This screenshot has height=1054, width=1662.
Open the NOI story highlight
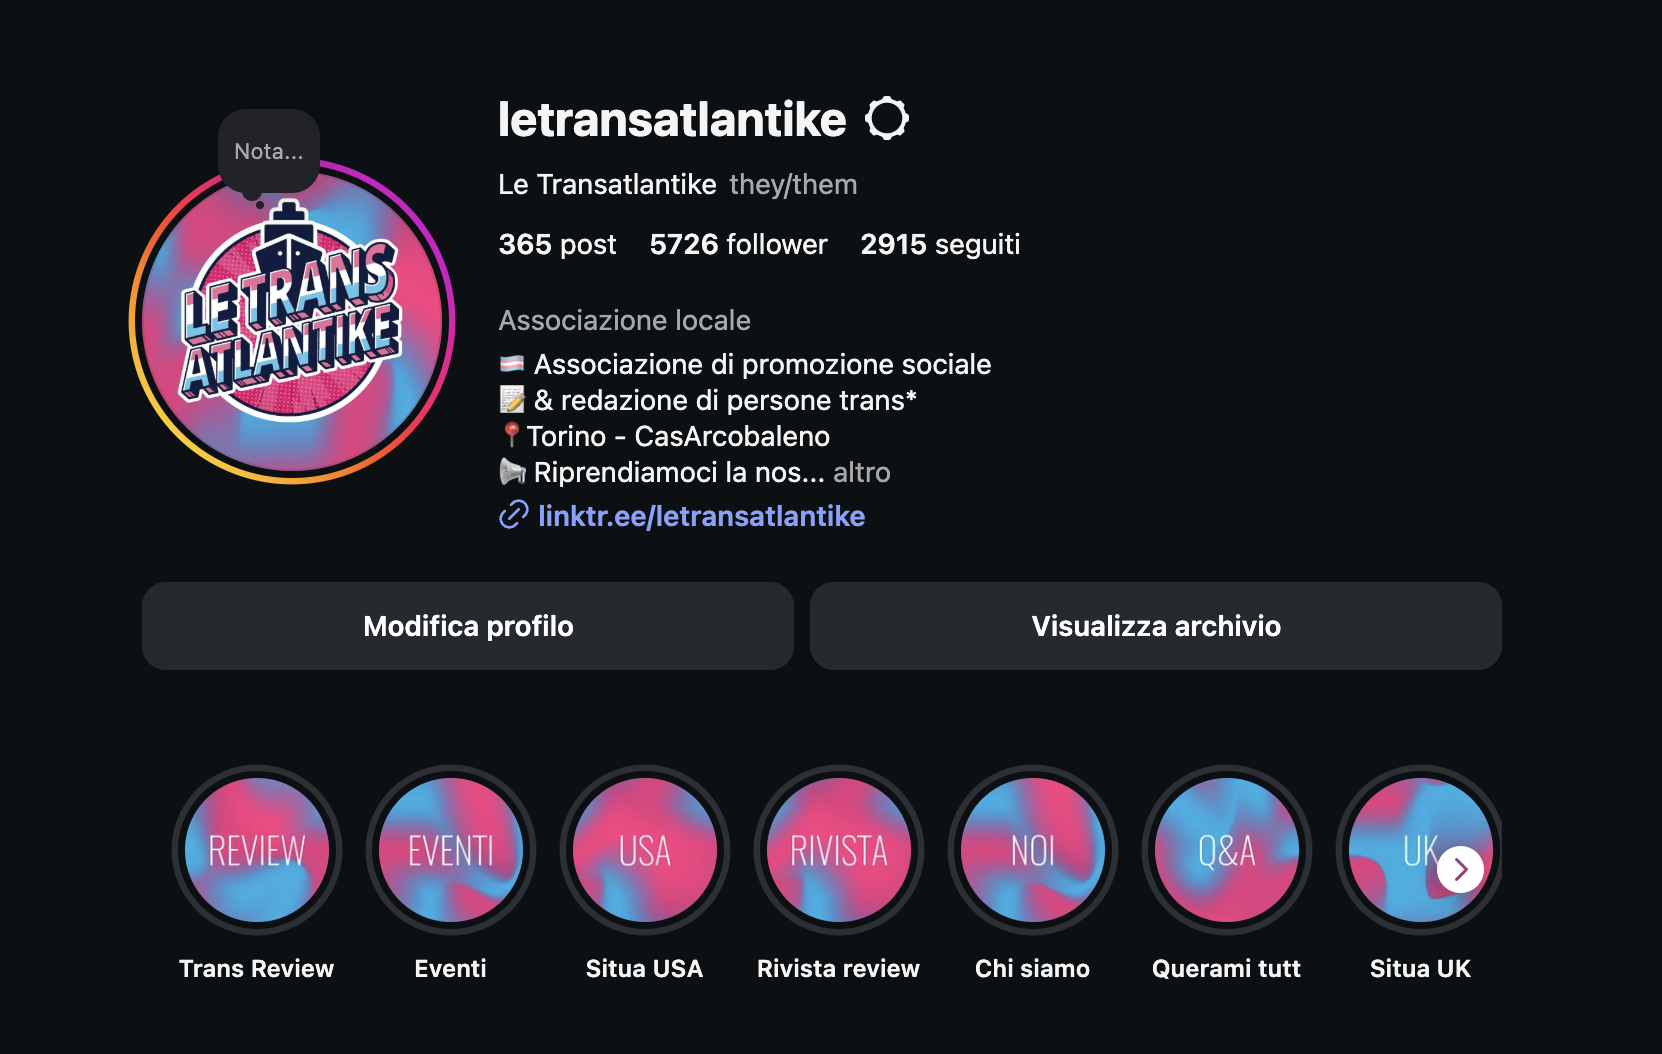tap(1033, 850)
